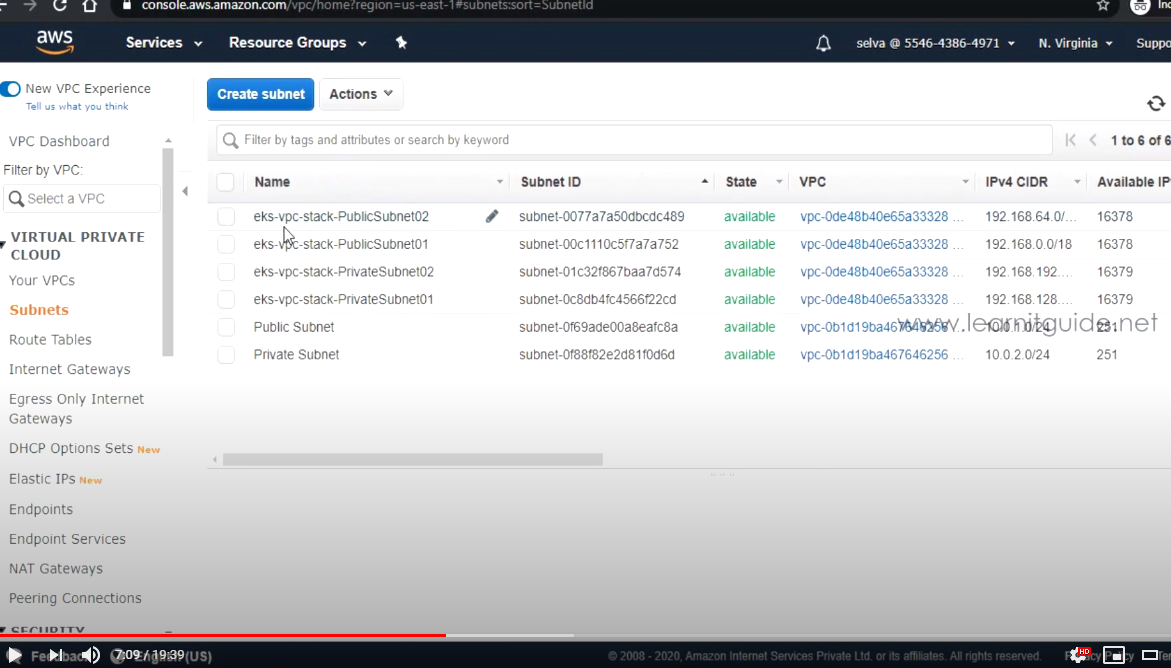
Task: Go to first page of results
Action: coord(1070,140)
